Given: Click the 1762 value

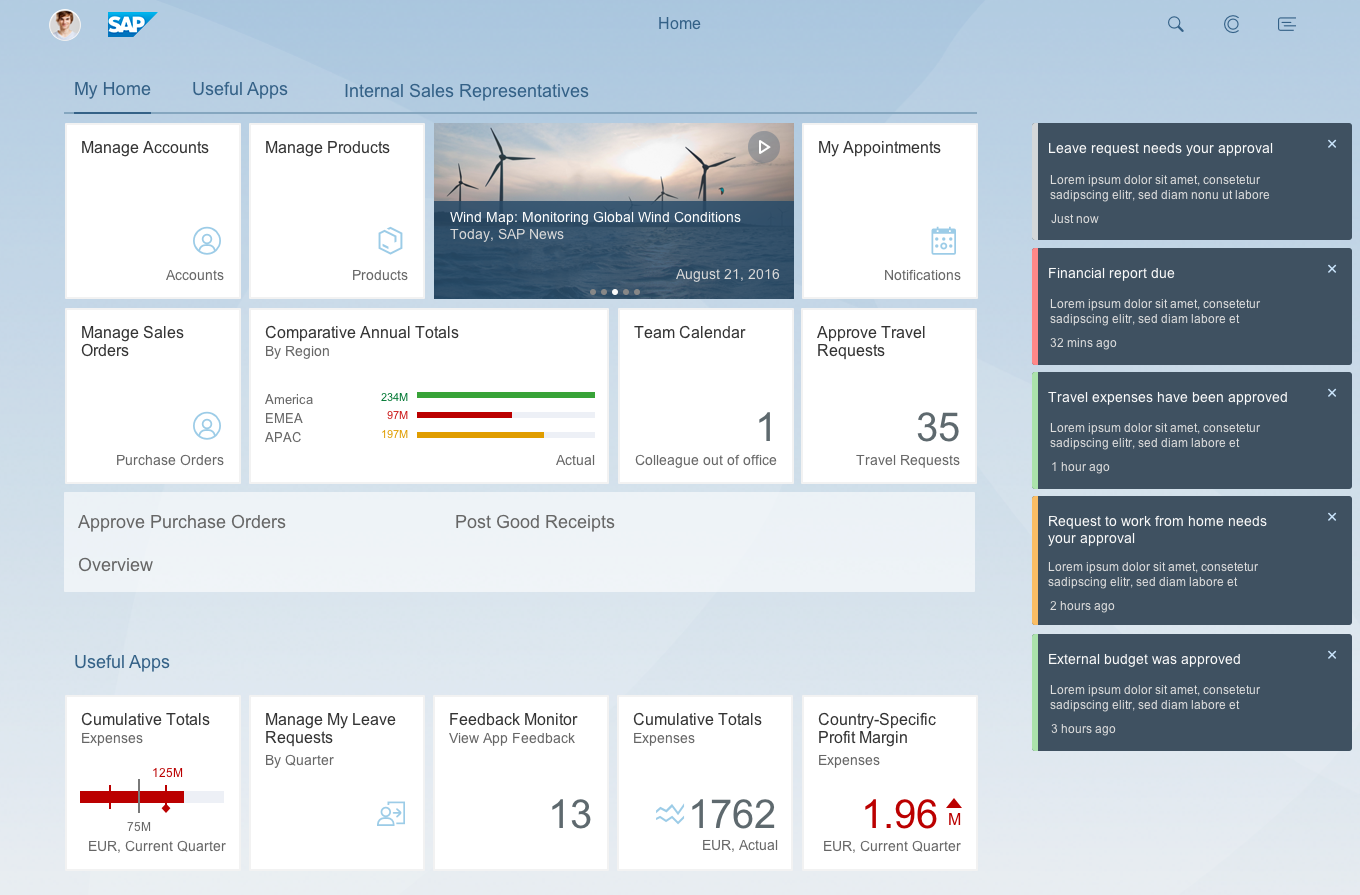Looking at the screenshot, I should [x=733, y=814].
